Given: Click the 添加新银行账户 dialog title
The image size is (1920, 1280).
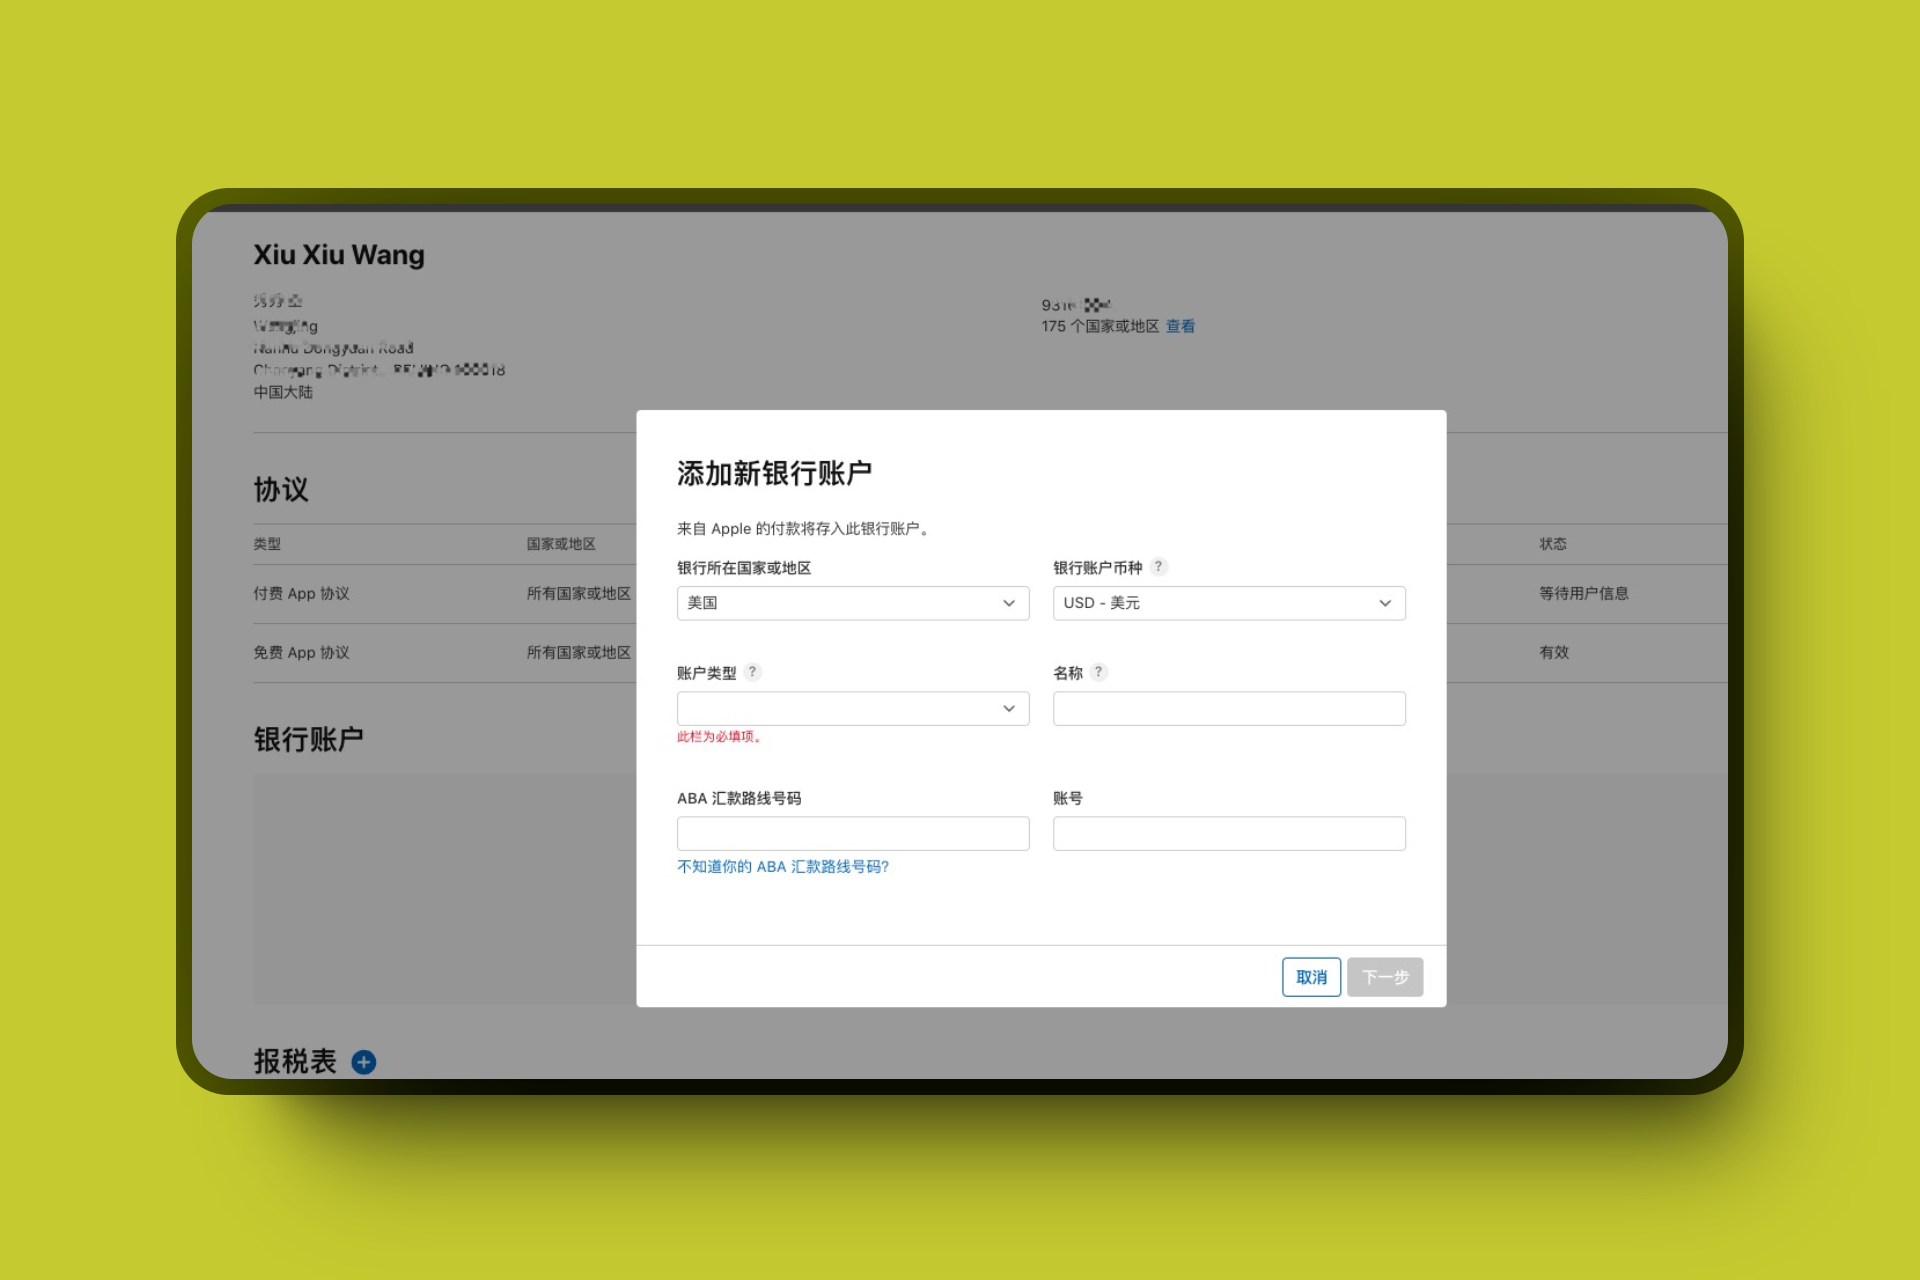Looking at the screenshot, I should tap(774, 473).
